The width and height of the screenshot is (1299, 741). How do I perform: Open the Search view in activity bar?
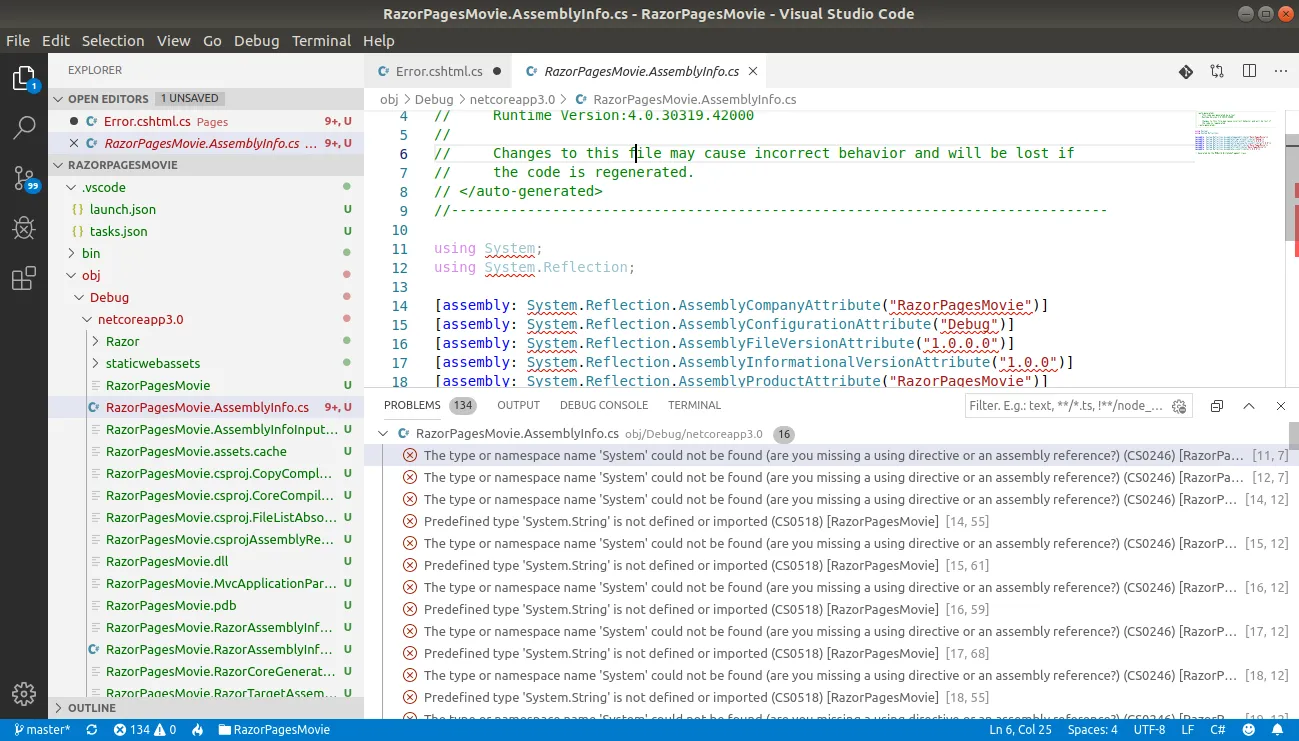24,128
